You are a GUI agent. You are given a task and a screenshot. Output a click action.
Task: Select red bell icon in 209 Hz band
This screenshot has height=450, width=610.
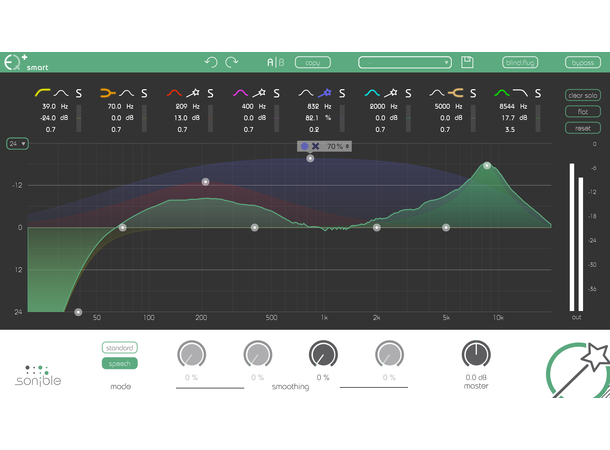(174, 93)
